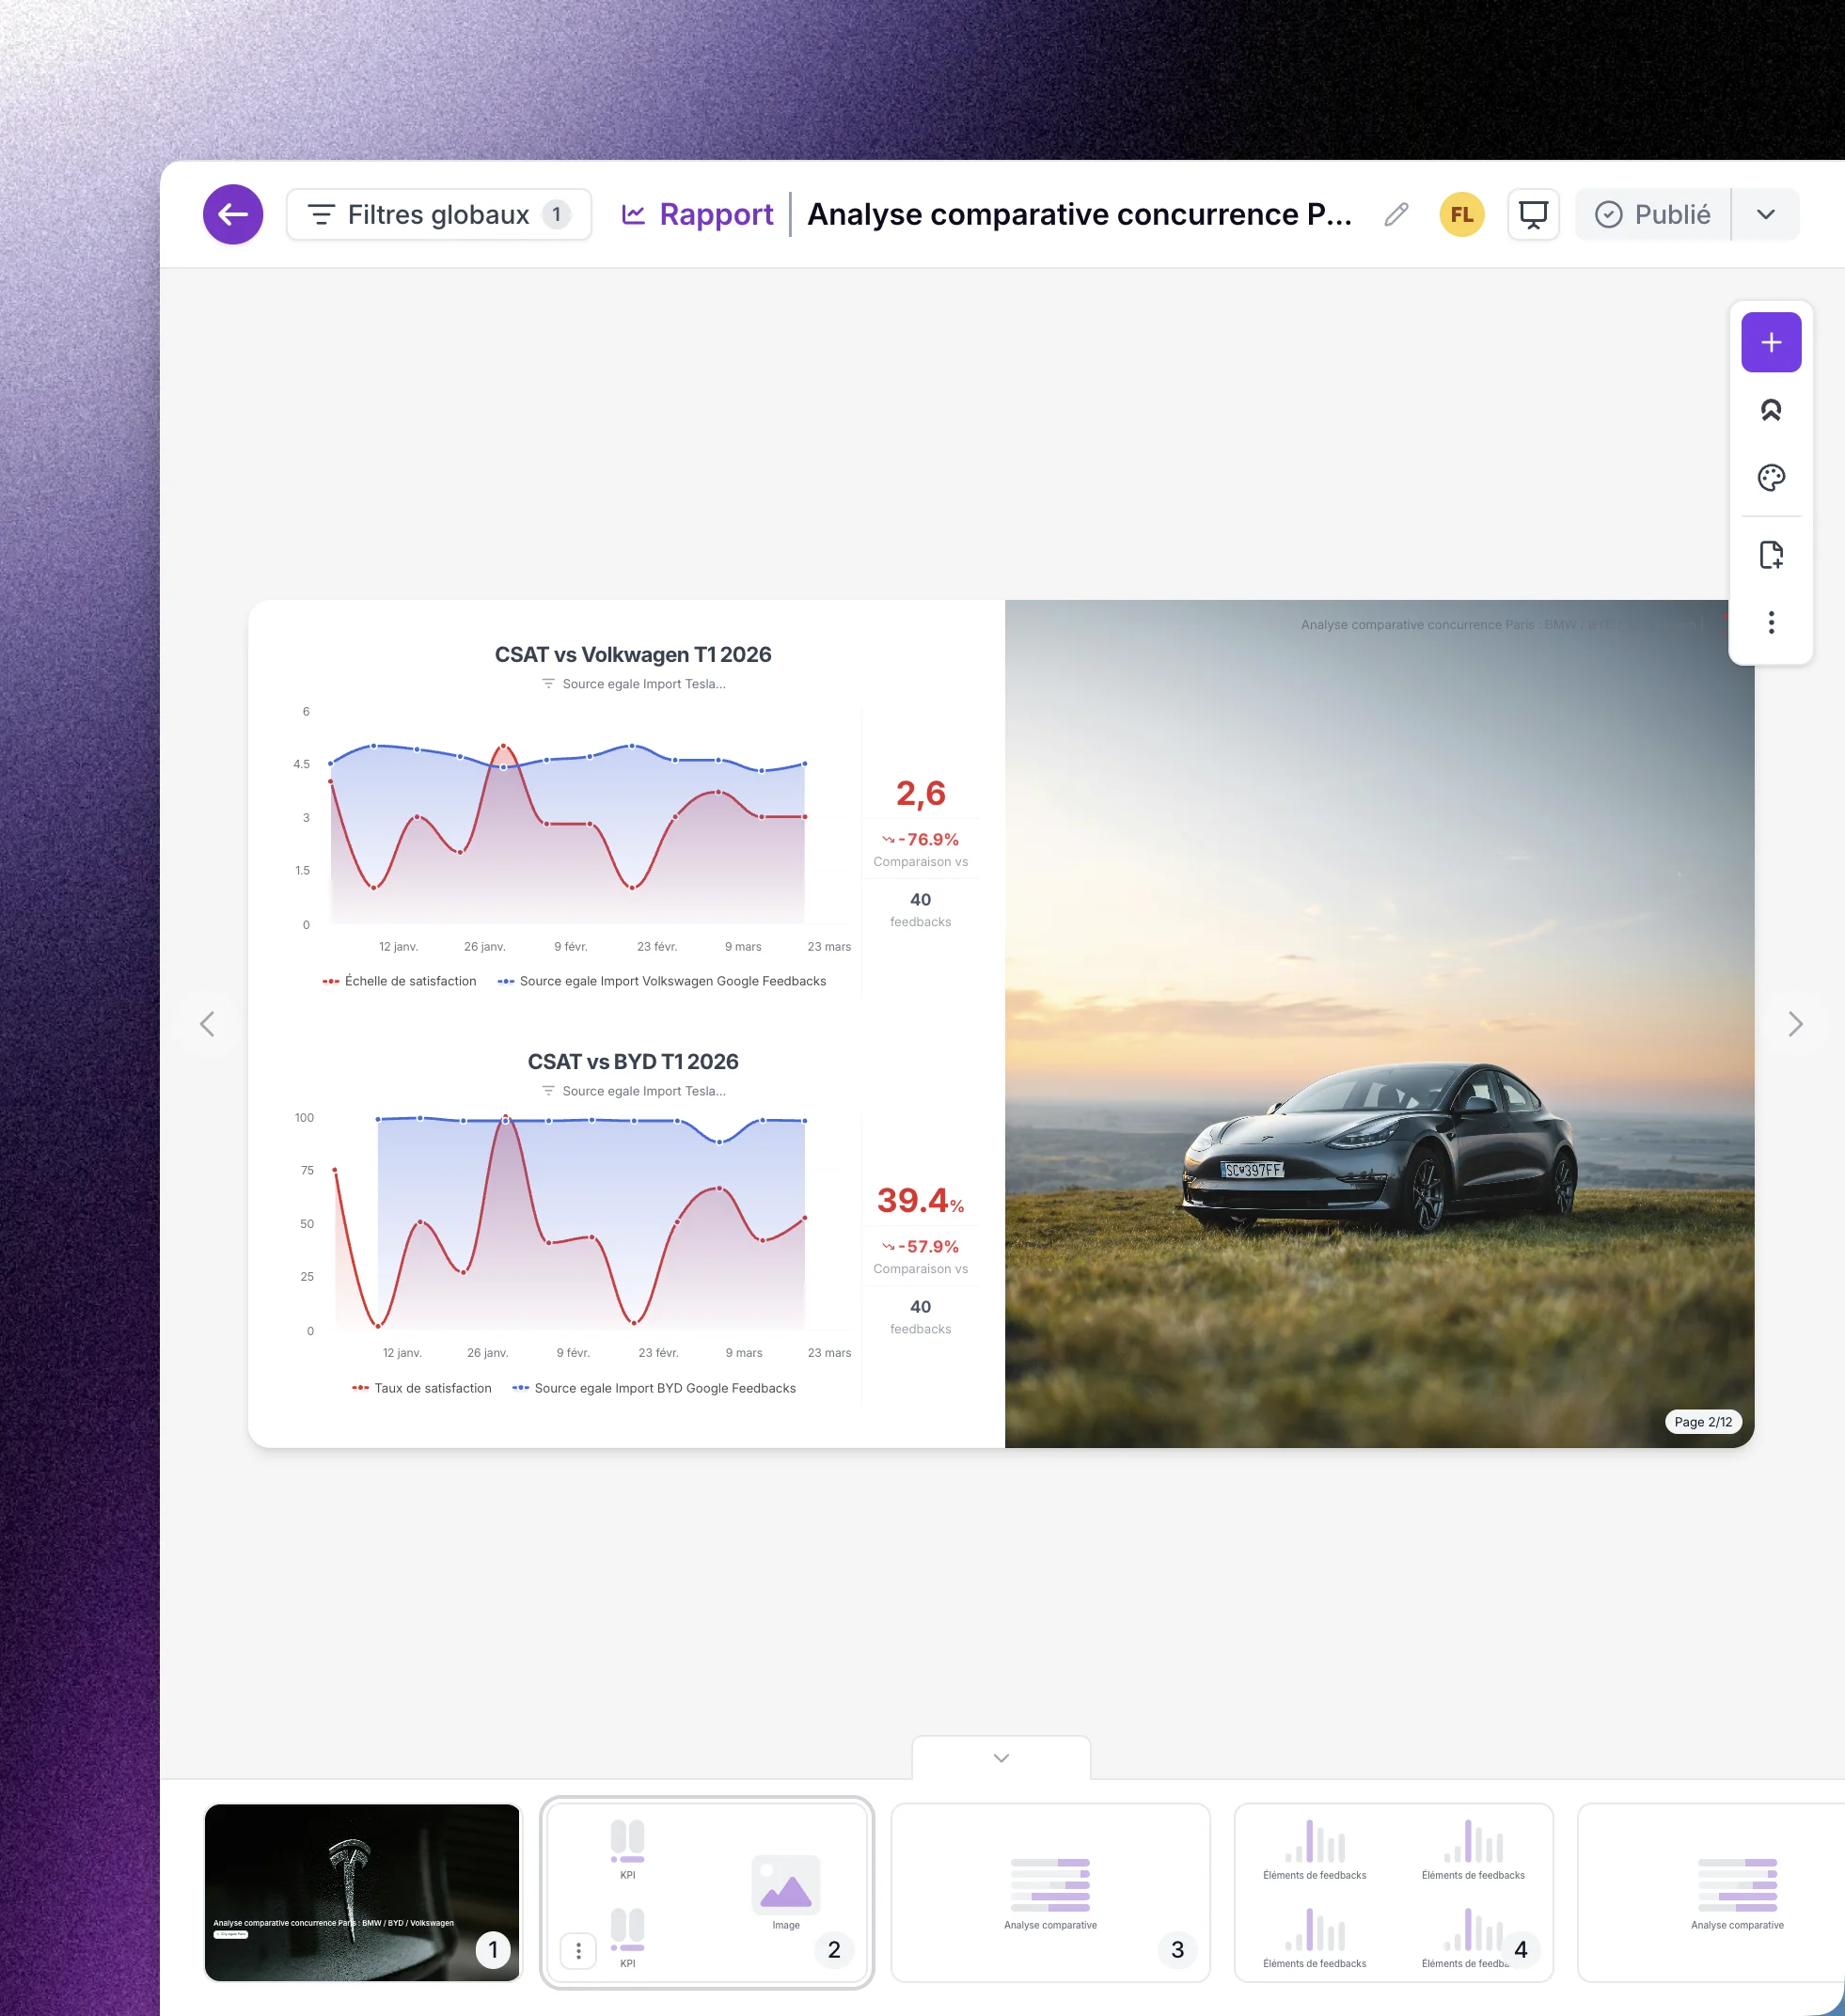Click the purple back arrow button
The height and width of the screenshot is (2016, 1845).
[233, 214]
